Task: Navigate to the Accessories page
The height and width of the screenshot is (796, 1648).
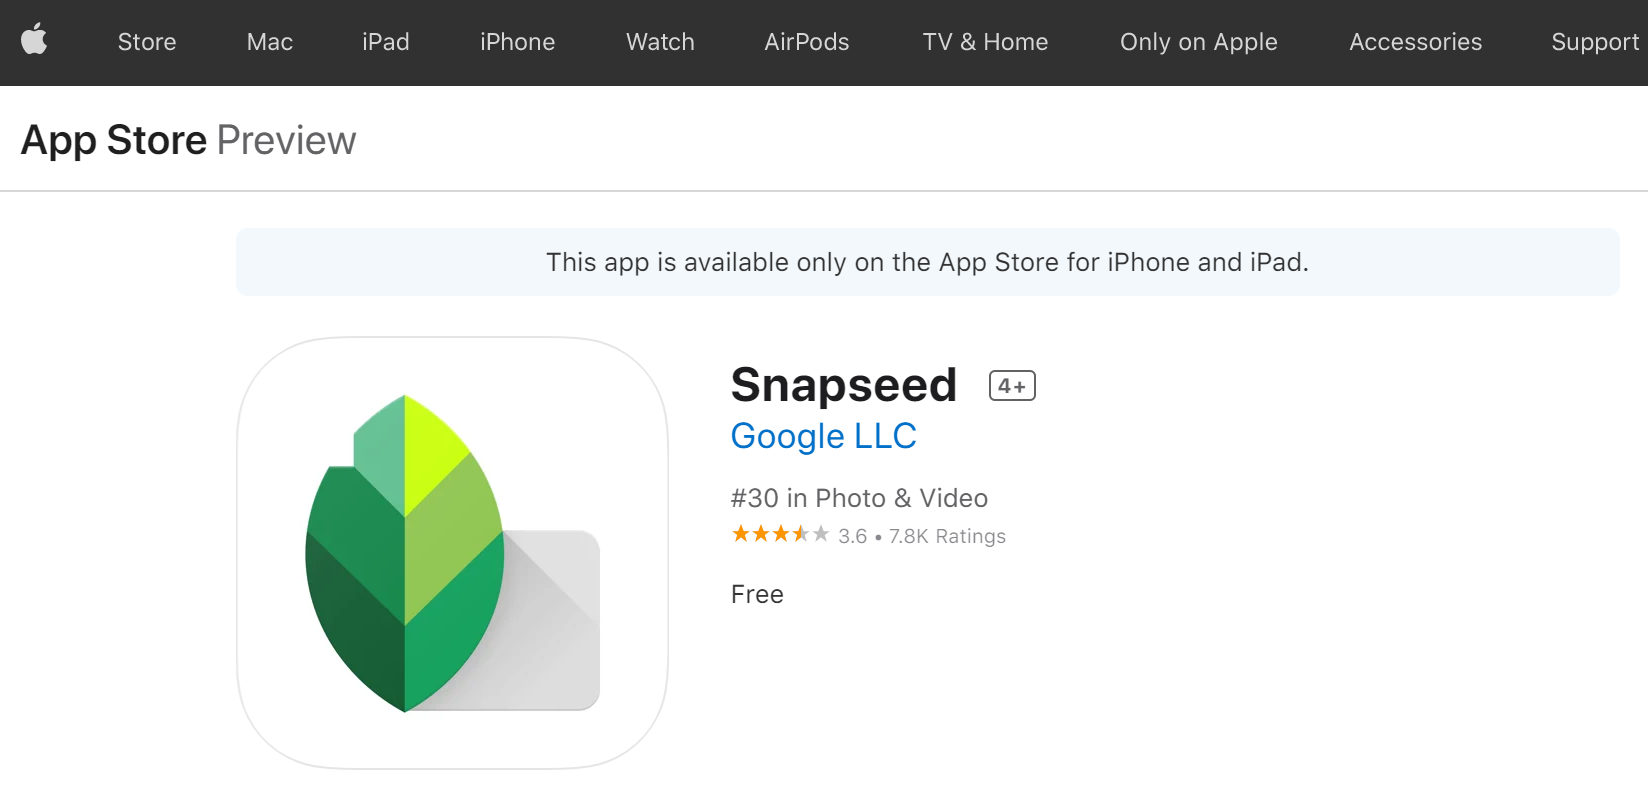Action: pos(1415,42)
